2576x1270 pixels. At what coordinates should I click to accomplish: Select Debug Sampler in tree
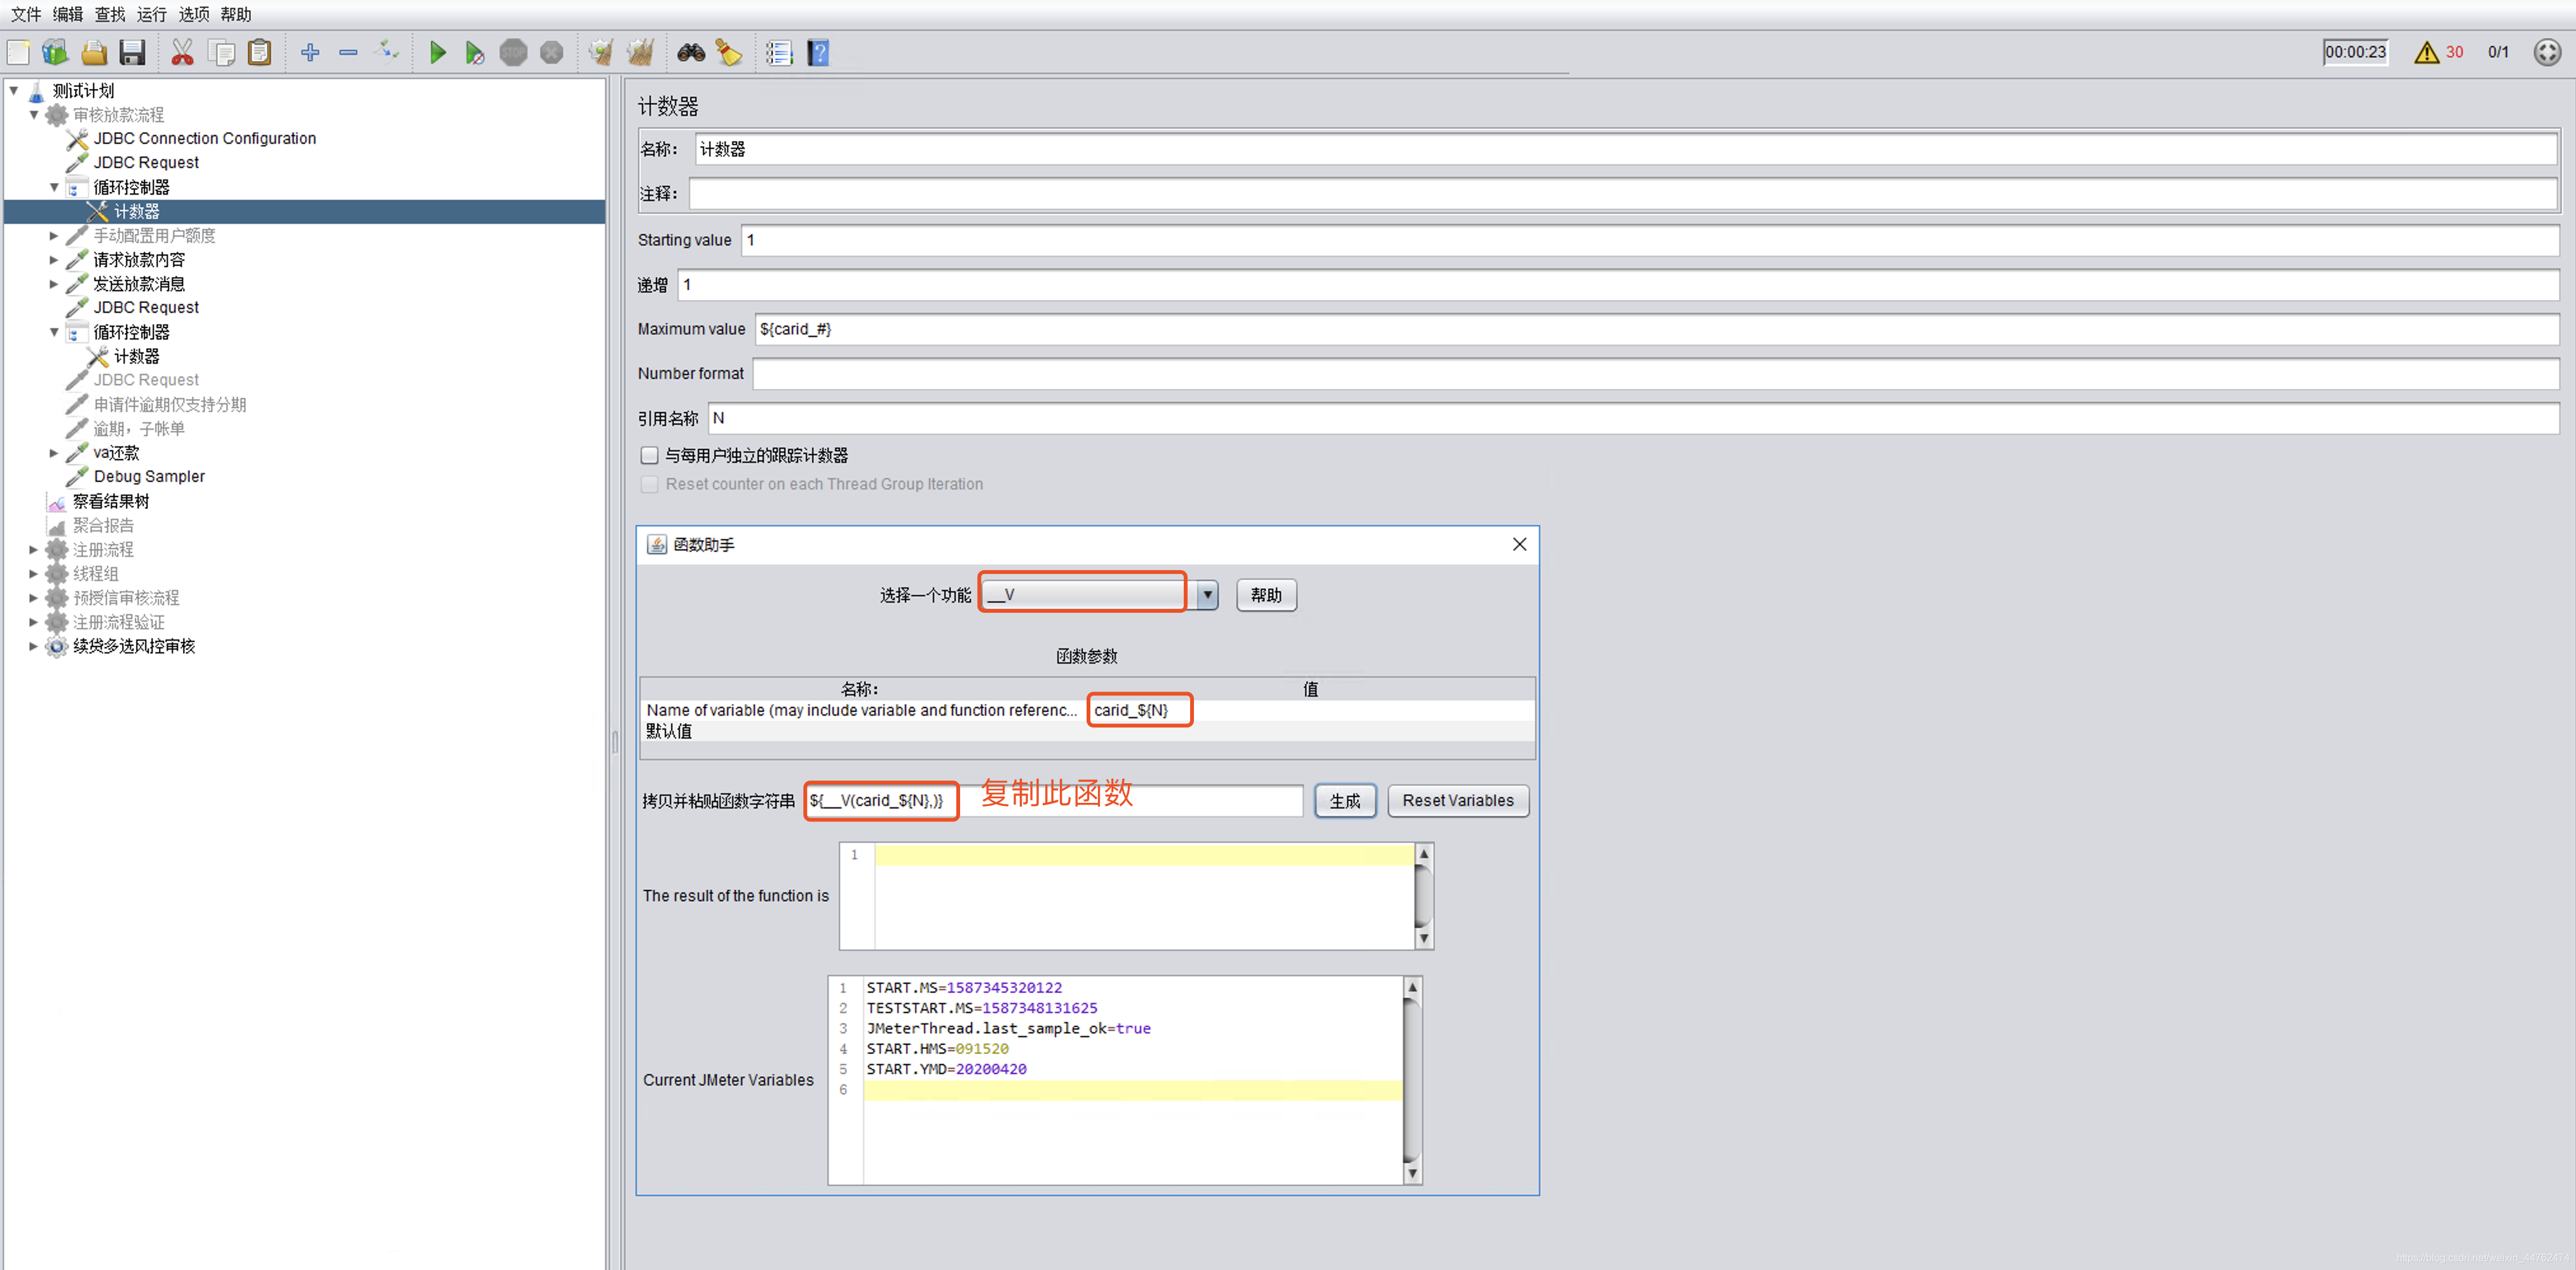click(x=149, y=476)
